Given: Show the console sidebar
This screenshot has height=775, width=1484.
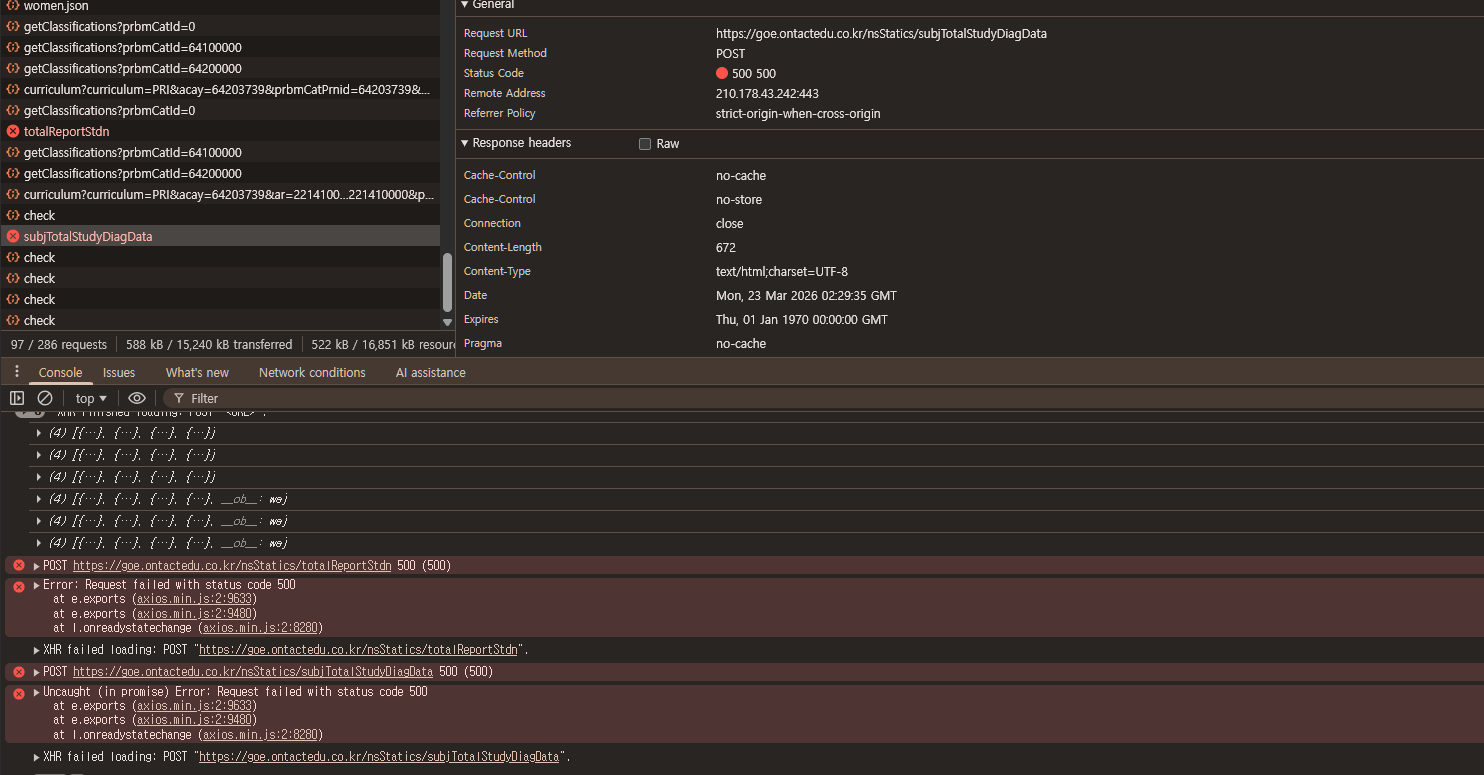Looking at the screenshot, I should 17,398.
